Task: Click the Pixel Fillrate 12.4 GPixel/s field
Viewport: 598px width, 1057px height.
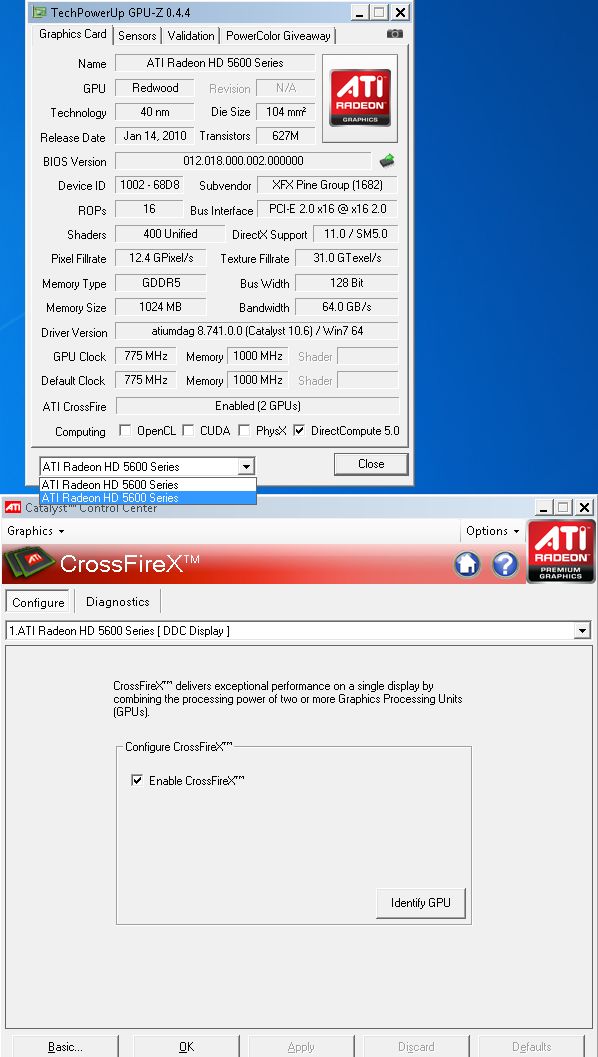Action: [160, 258]
